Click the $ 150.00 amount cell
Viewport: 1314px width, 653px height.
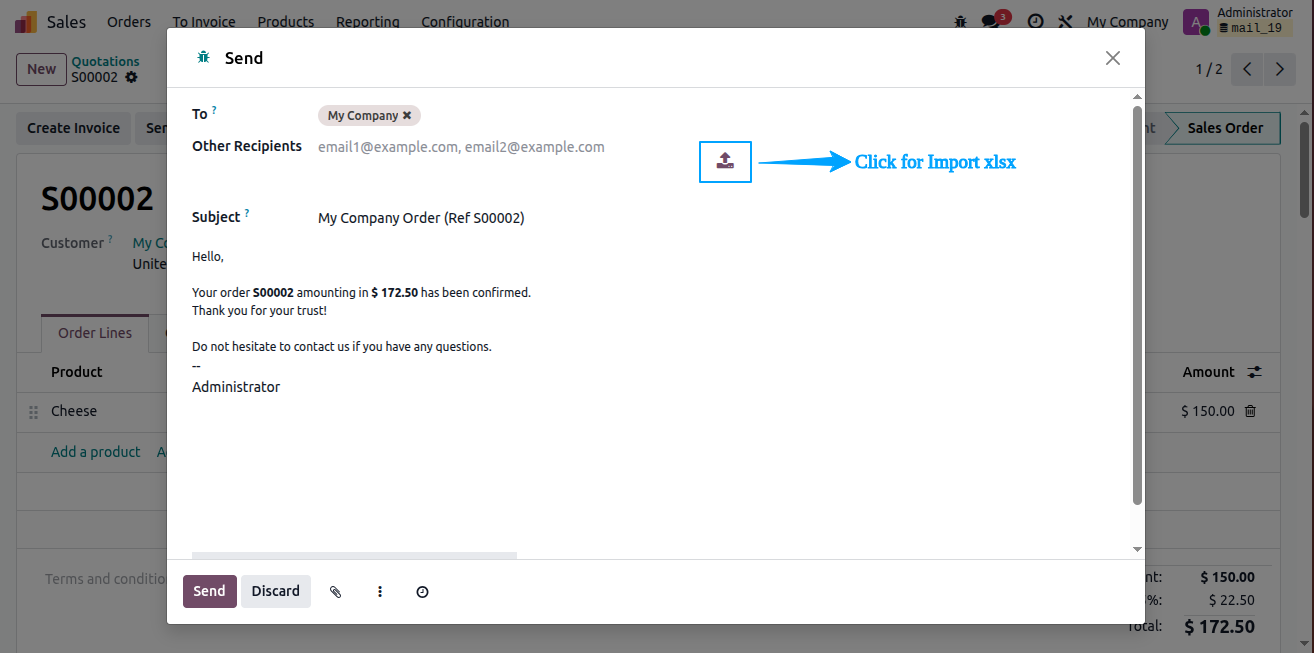click(1207, 411)
